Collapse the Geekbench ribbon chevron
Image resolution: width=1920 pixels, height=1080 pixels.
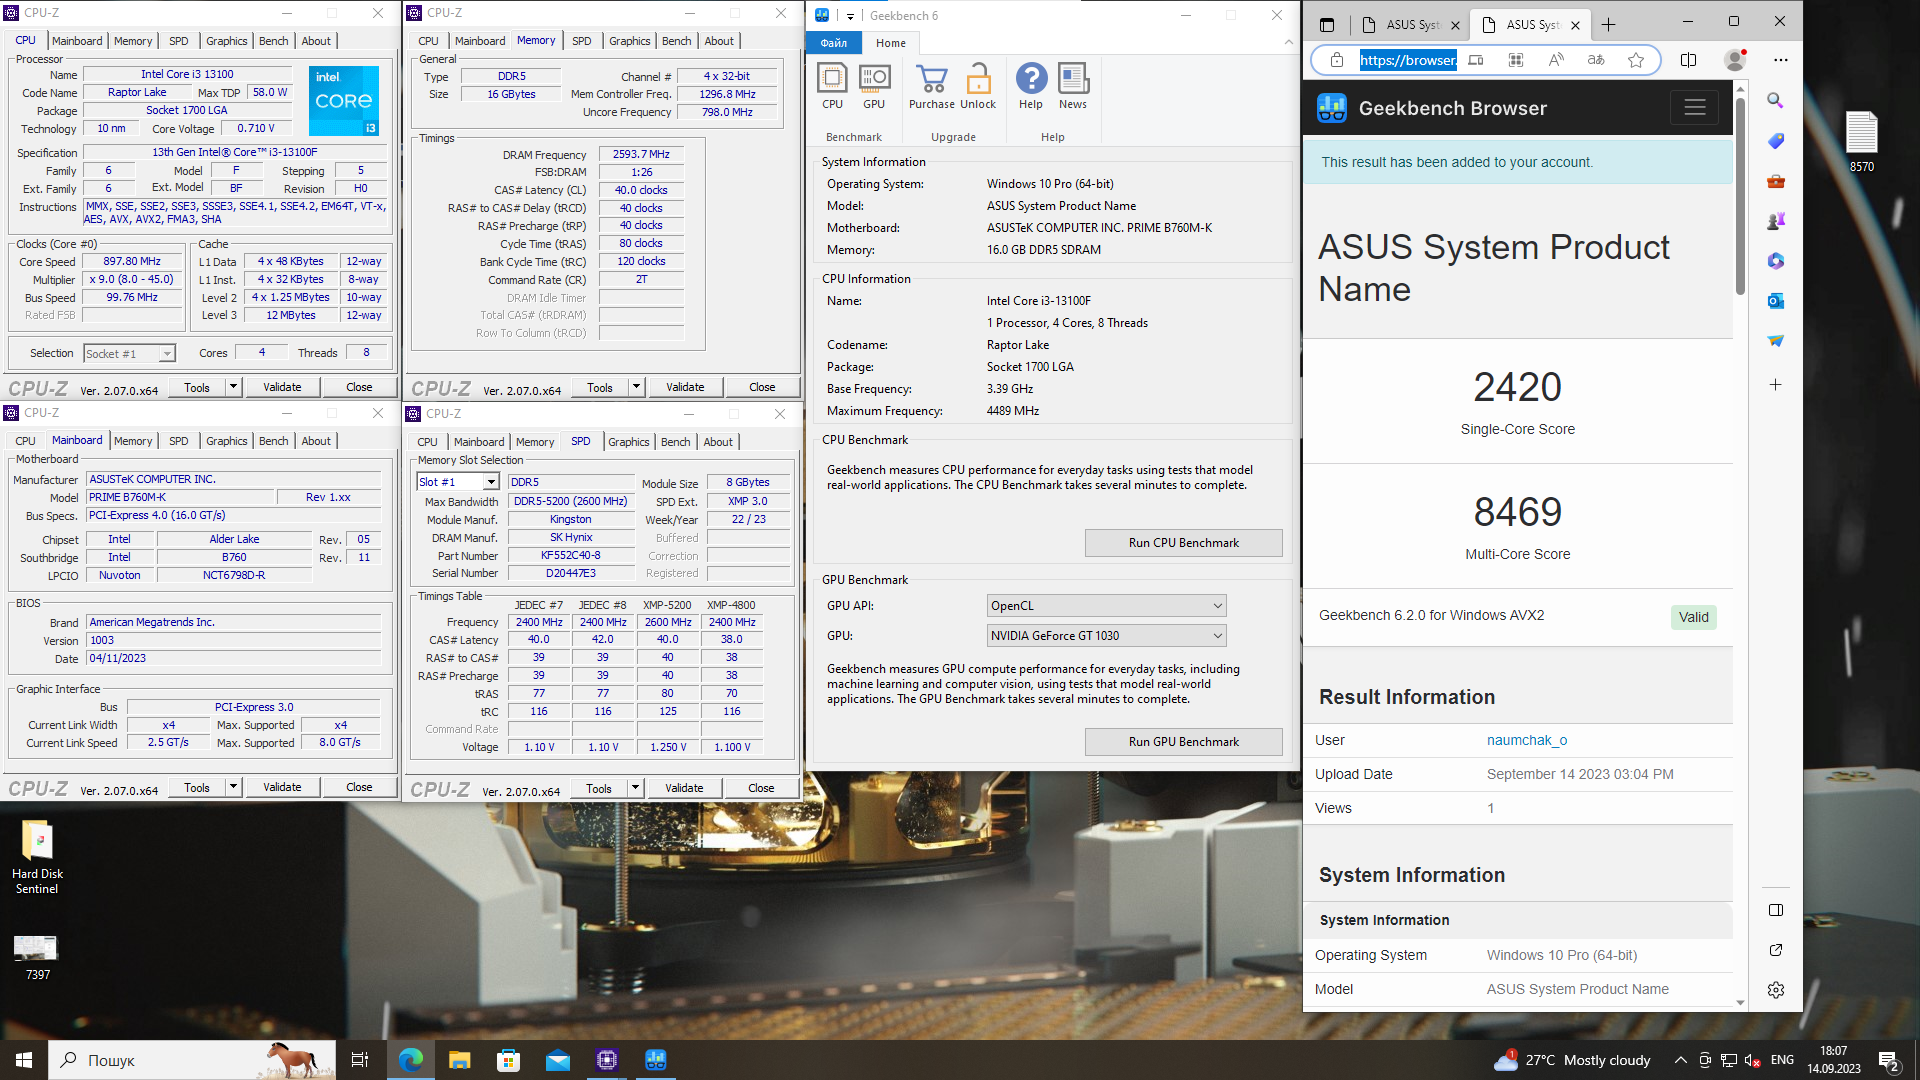(1288, 42)
